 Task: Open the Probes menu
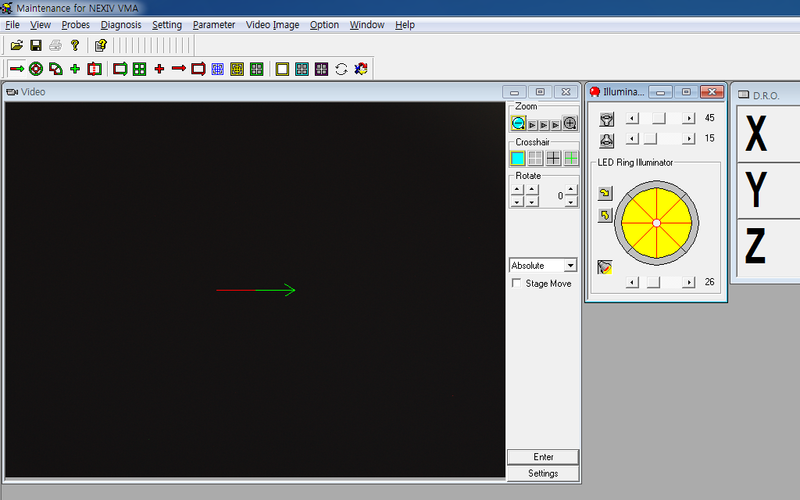coord(75,24)
